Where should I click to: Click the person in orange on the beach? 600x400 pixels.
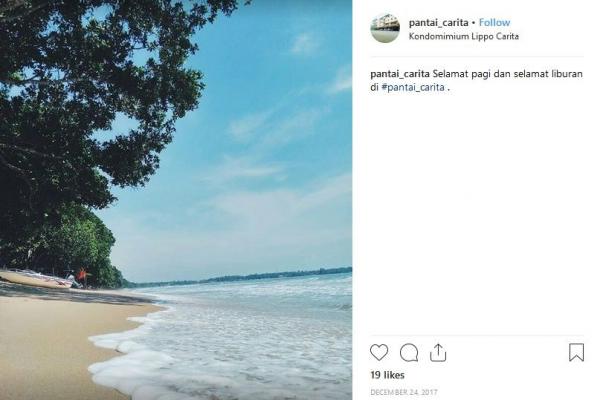(83, 277)
